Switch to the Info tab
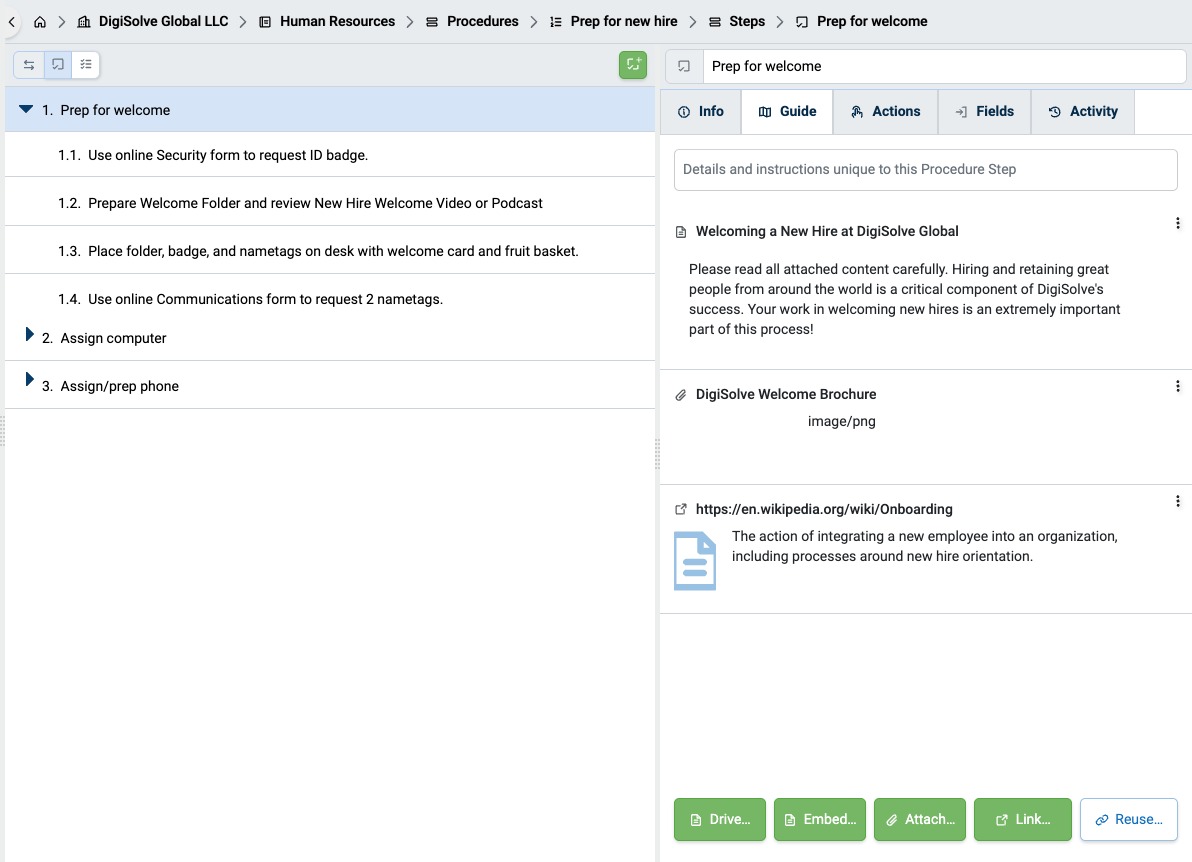 point(700,112)
